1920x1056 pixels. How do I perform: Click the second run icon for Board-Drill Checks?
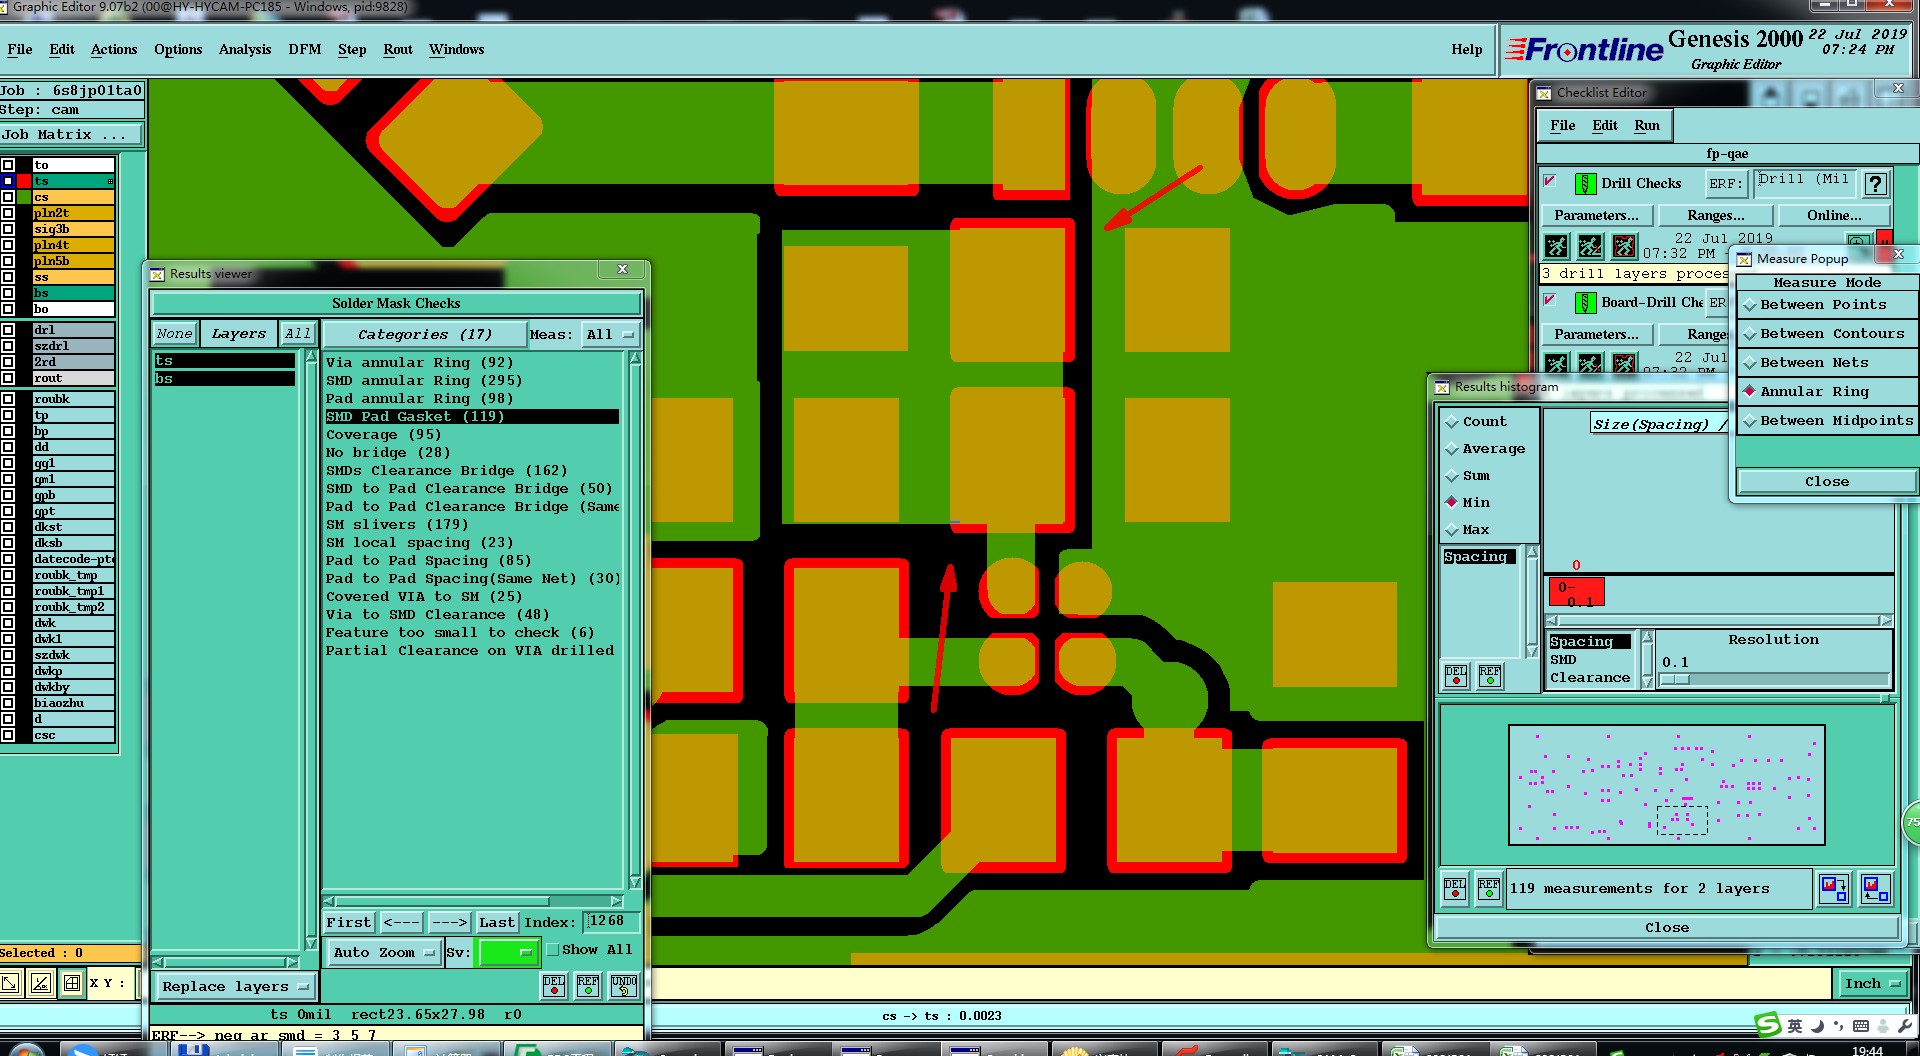[x=1590, y=364]
